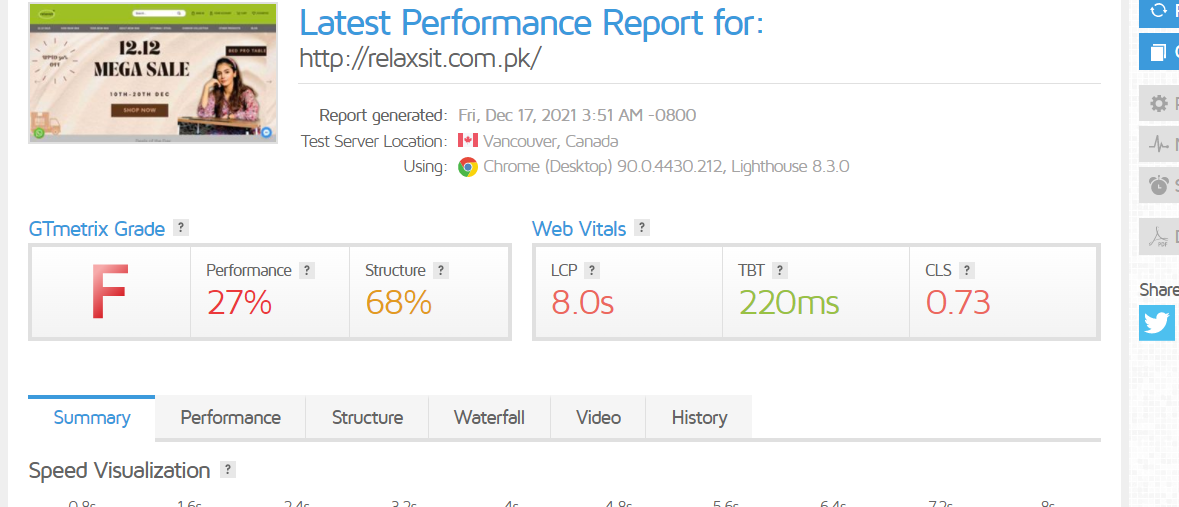
Task: Click the question mark beside Structure score
Action: pyautogui.click(x=441, y=270)
